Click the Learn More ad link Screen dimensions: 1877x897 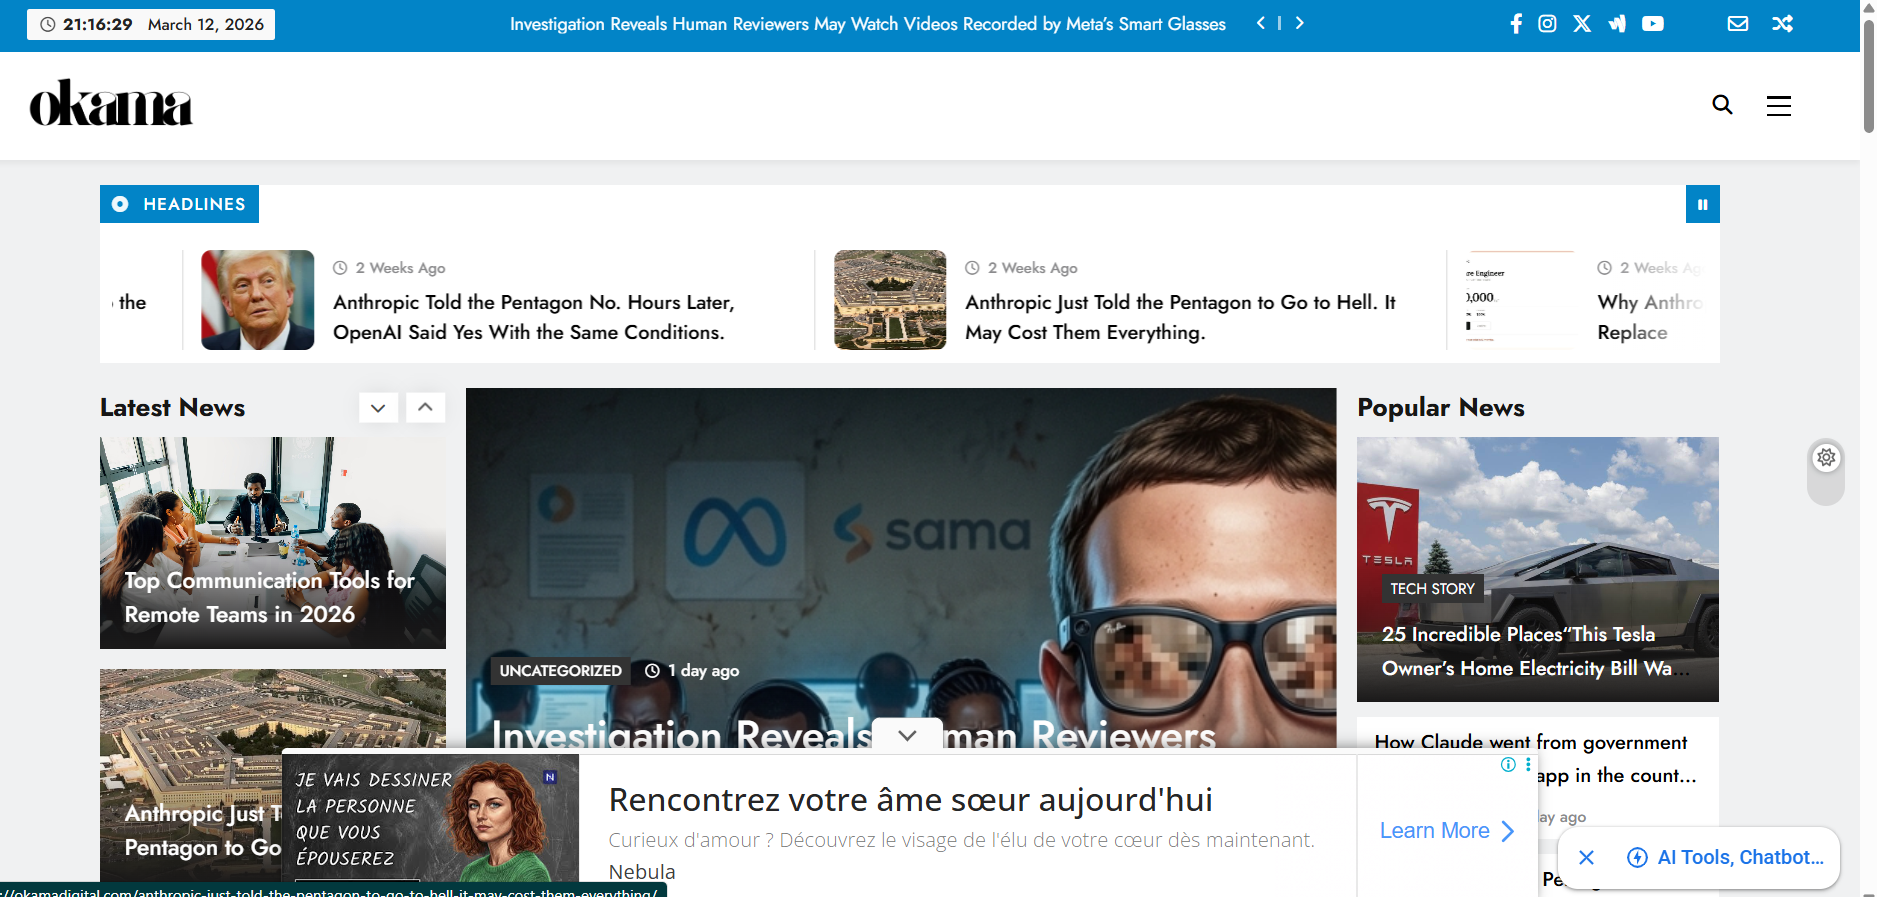point(1446,831)
